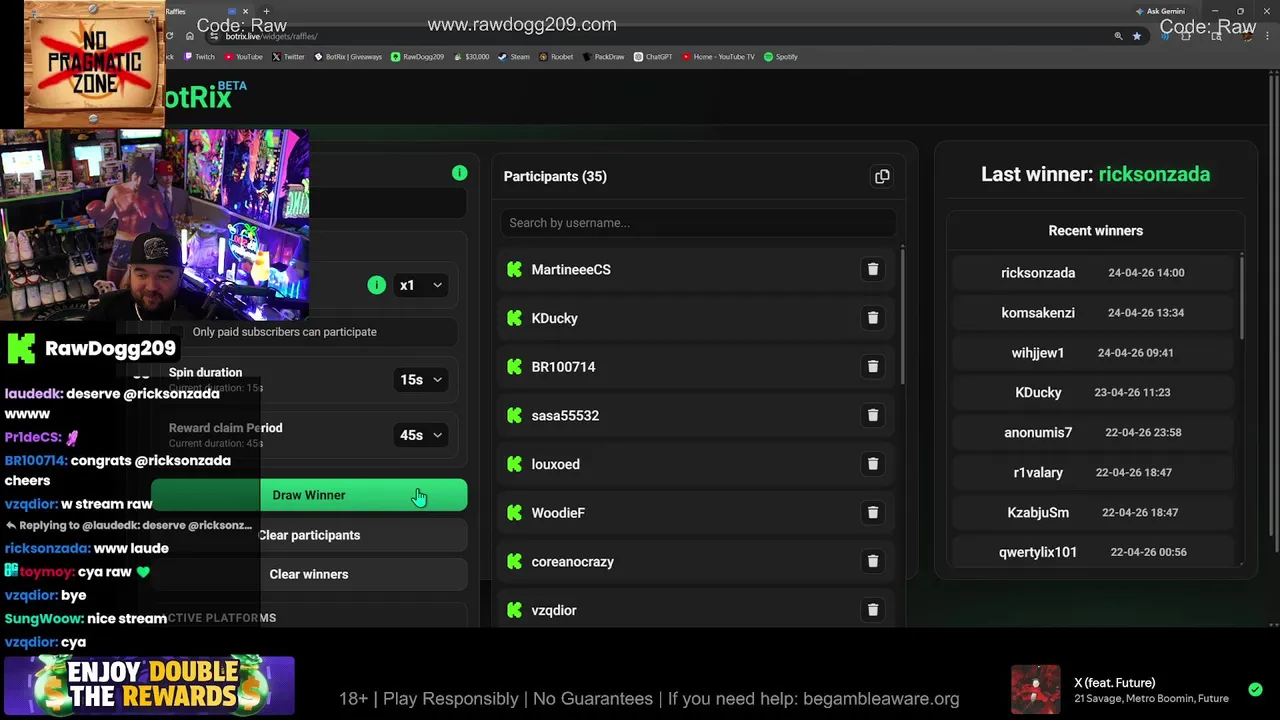Open a new browser tab

click(x=266, y=11)
